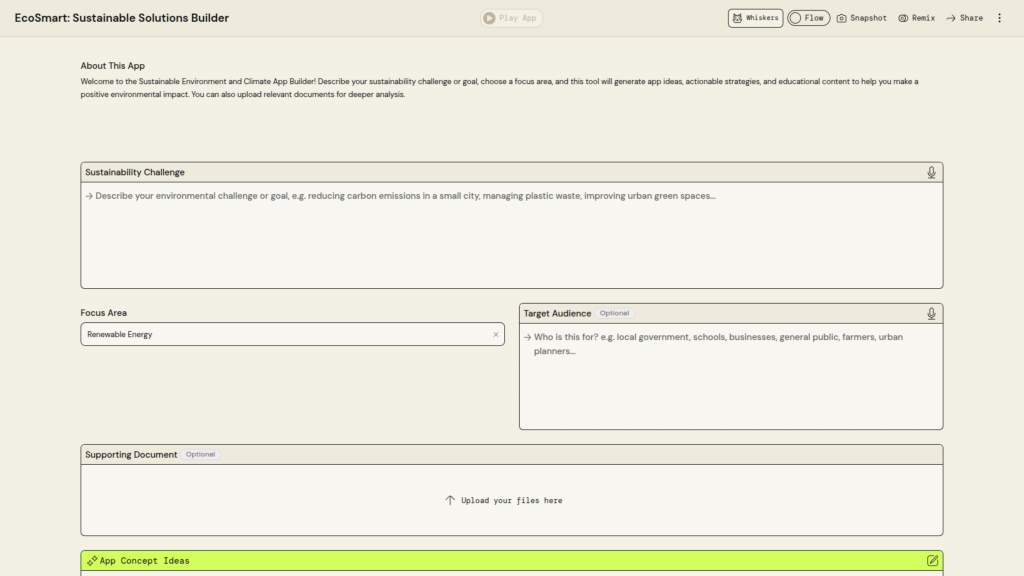Click "Upload your files here" text
Image resolution: width=1024 pixels, height=576 pixels.
[x=511, y=500]
